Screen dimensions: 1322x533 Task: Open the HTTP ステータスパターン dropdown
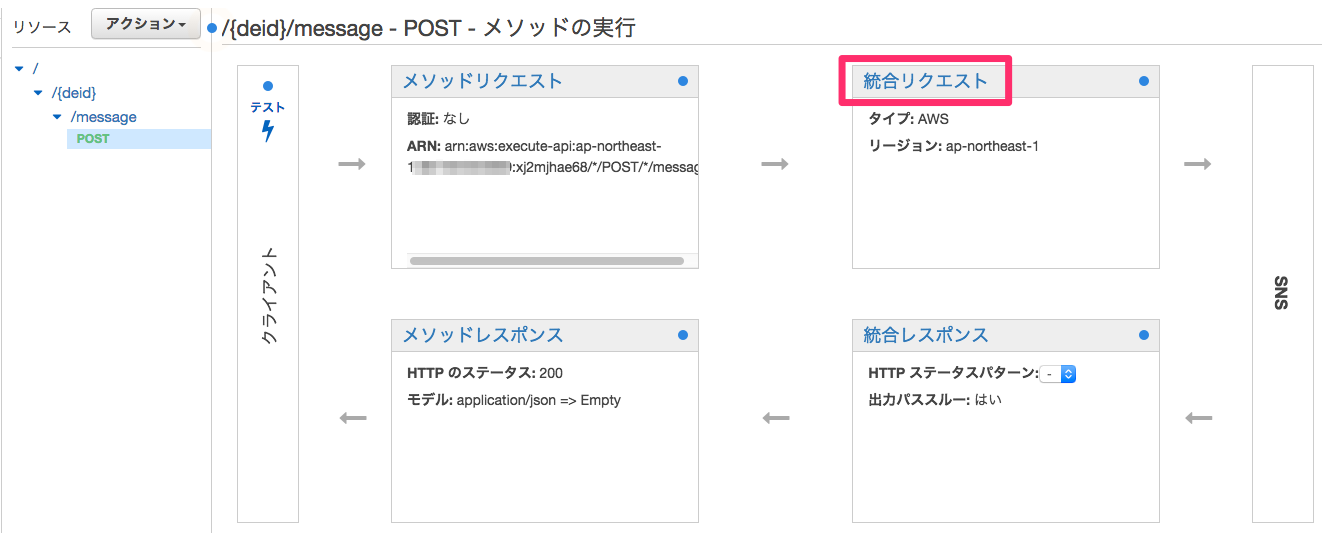coord(1058,374)
